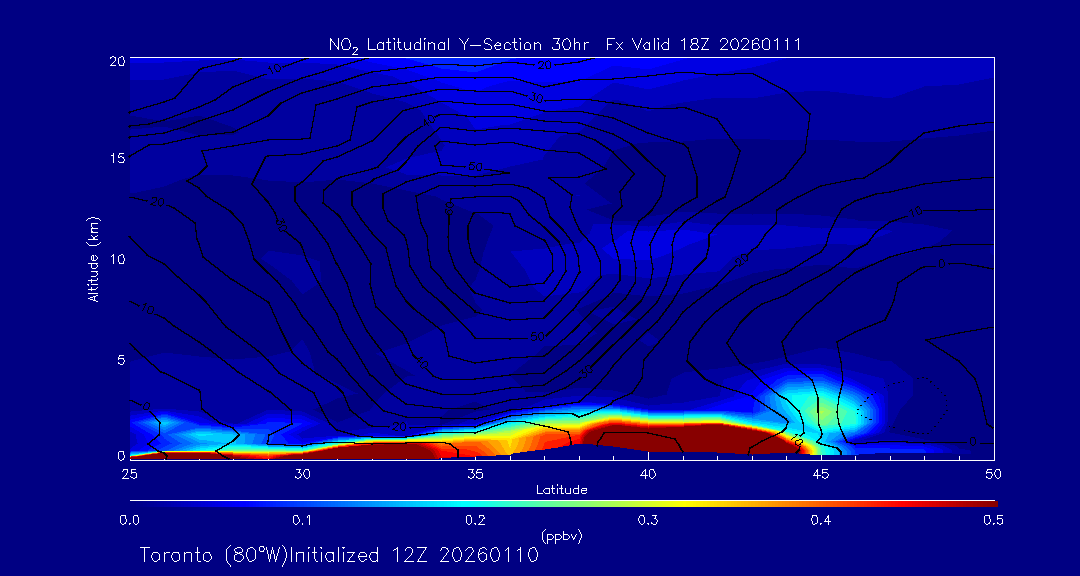Click altitude tick label 5

tap(120, 359)
